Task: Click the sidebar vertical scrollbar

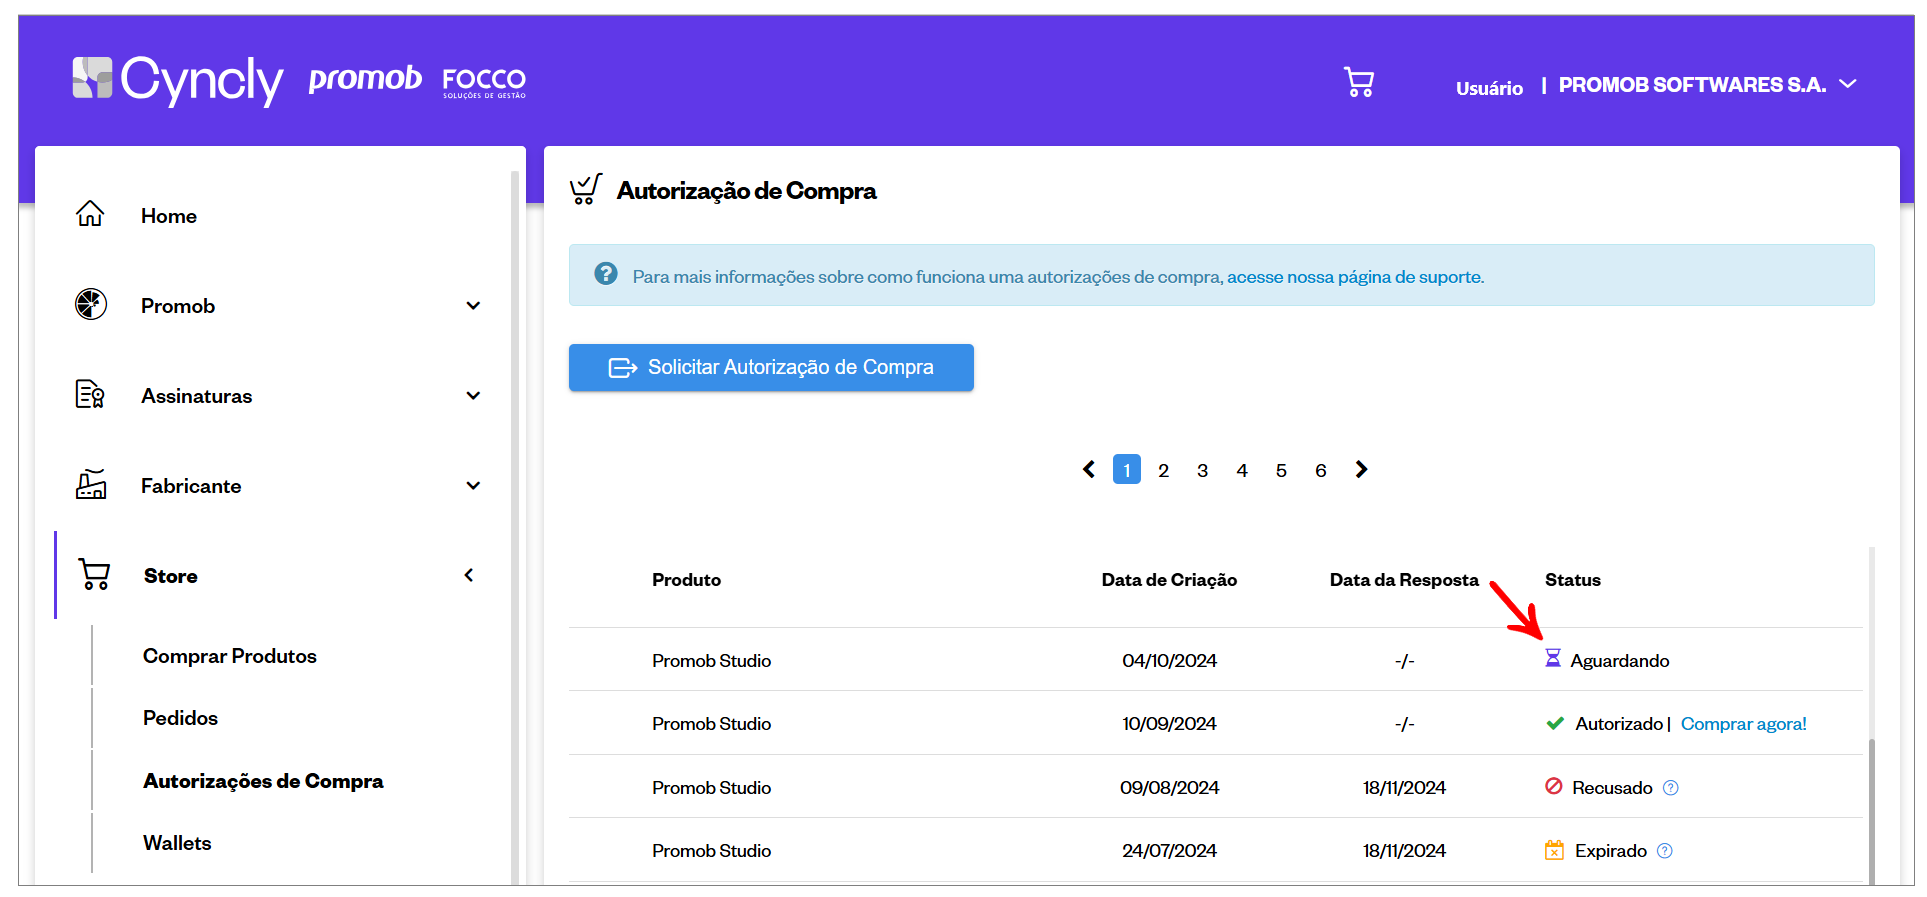Action: click(515, 528)
